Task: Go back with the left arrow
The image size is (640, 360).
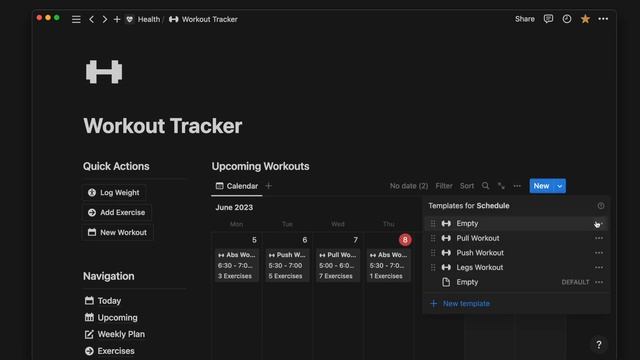Action: point(91,19)
